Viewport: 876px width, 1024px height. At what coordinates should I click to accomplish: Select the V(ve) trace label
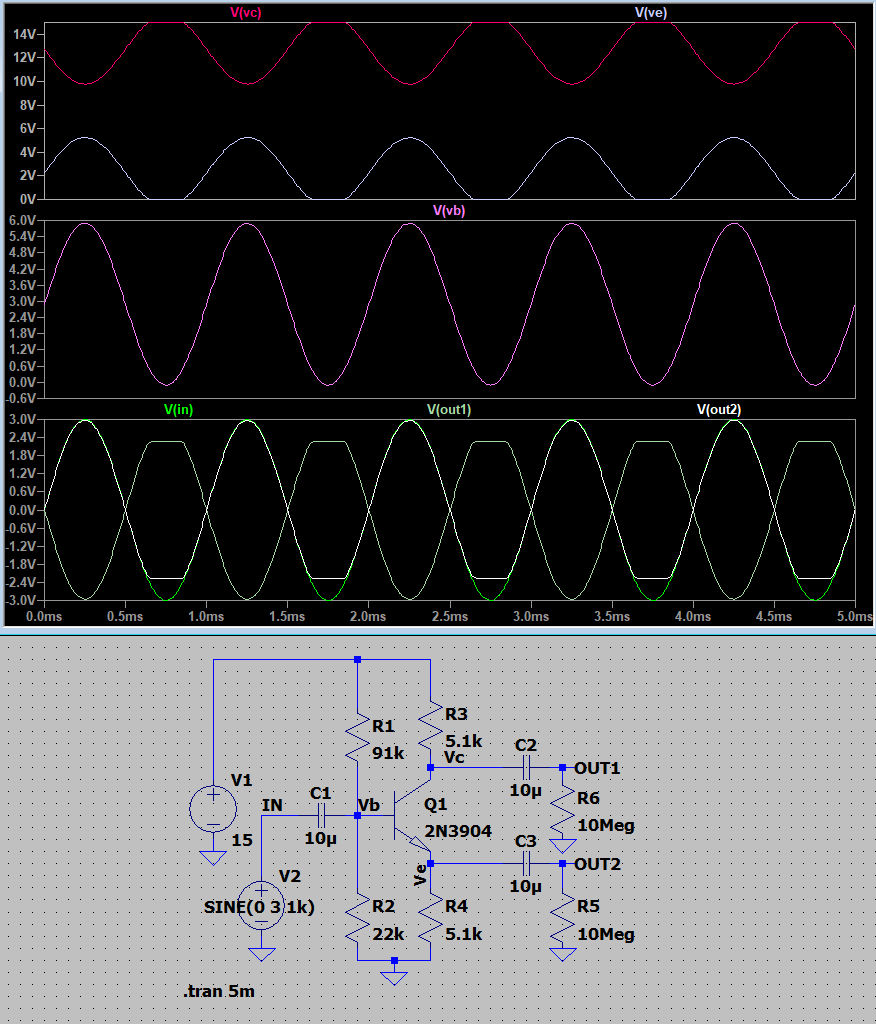pyautogui.click(x=651, y=12)
